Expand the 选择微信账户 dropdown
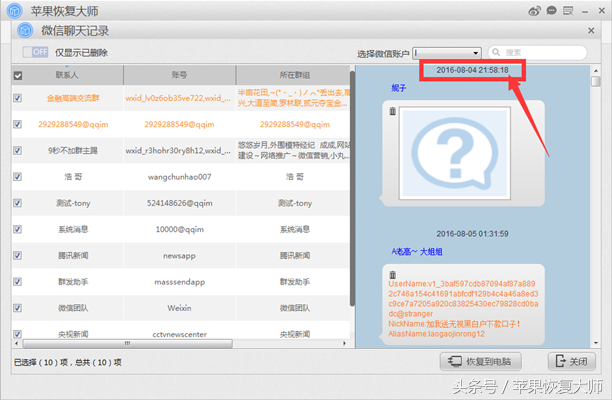Screen dimensions: 612x400 pos(447,53)
